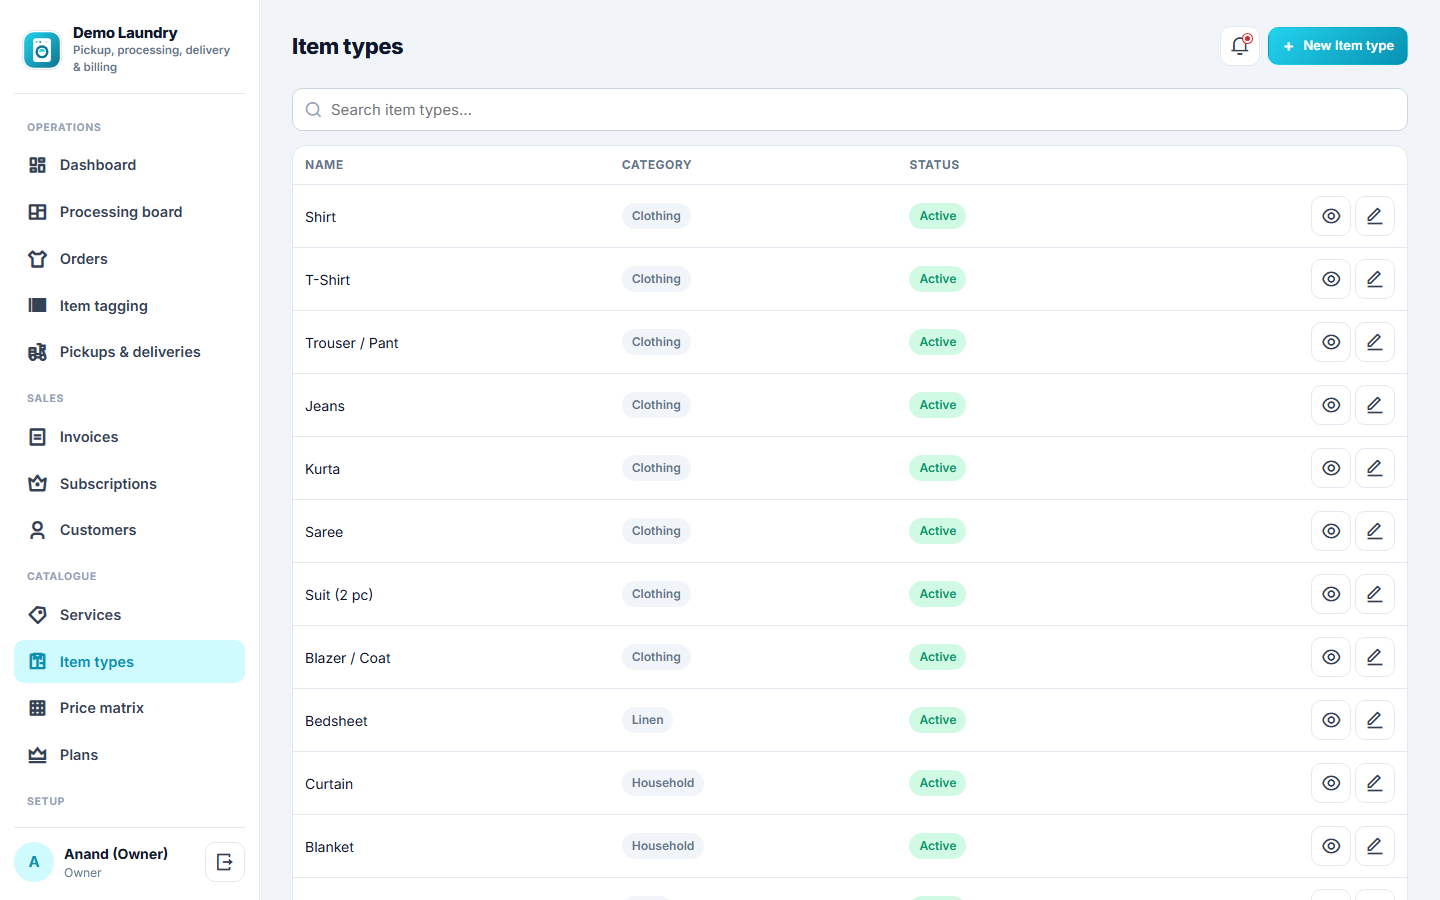Edit the Suit (2 pc) item type

pyautogui.click(x=1375, y=594)
